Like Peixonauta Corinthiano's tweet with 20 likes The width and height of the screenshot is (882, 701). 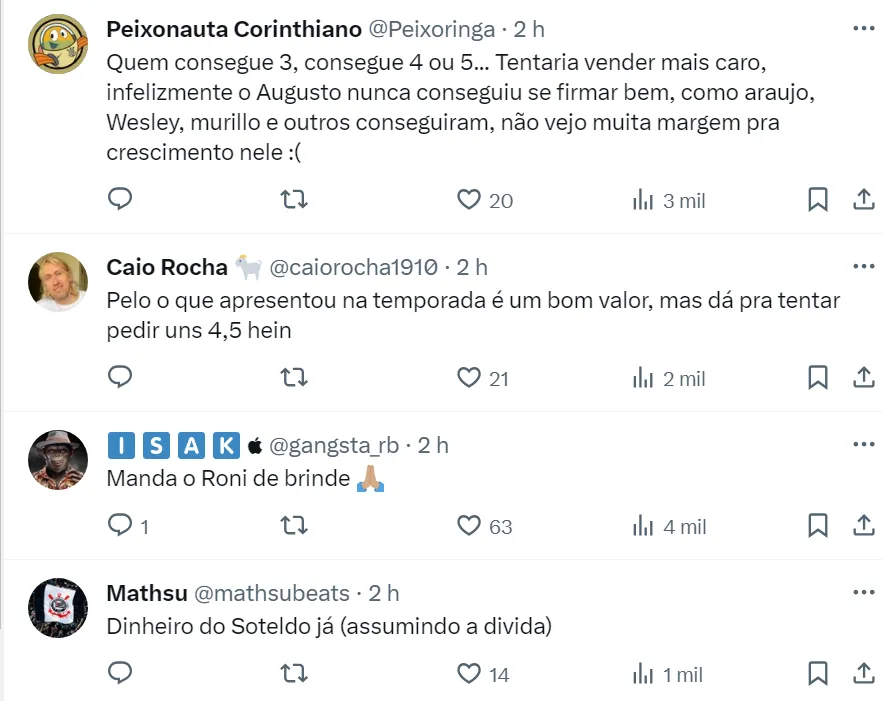click(x=470, y=200)
